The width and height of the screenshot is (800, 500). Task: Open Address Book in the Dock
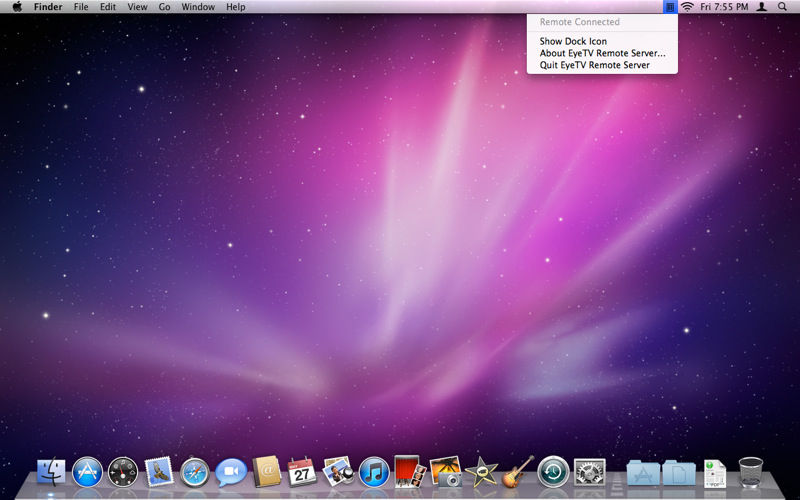click(x=267, y=471)
